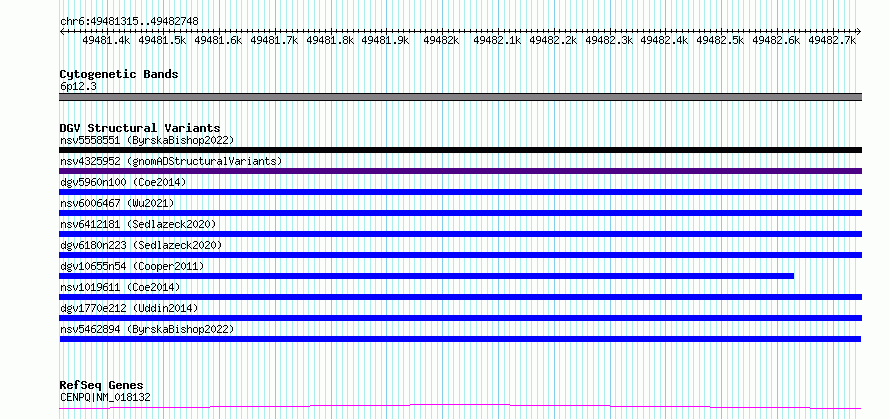Select the black nsv5558551 variant bar
Viewport: 890px width, 419px height.
pyautogui.click(x=461, y=150)
